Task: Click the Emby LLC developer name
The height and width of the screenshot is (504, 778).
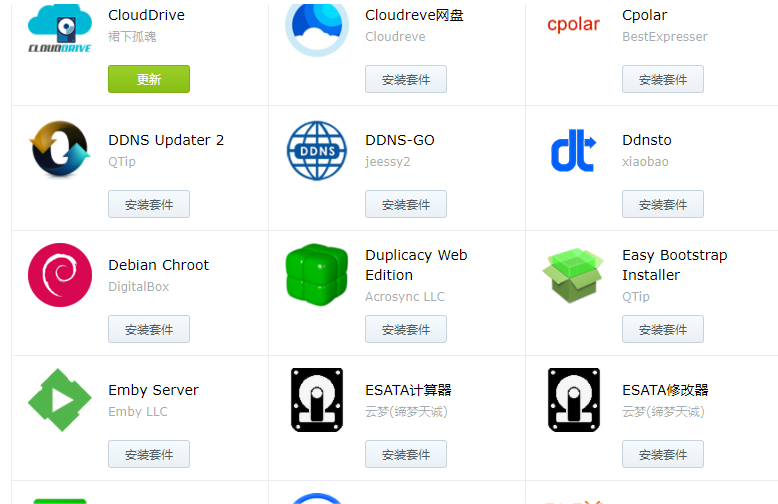Action: coord(137,412)
